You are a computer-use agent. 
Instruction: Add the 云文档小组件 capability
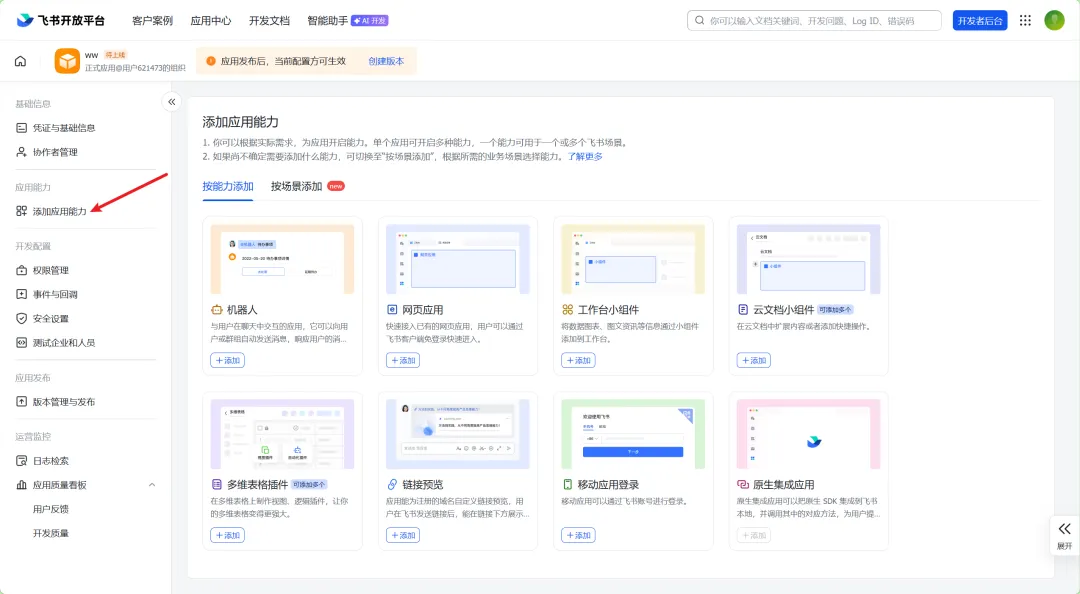point(754,360)
